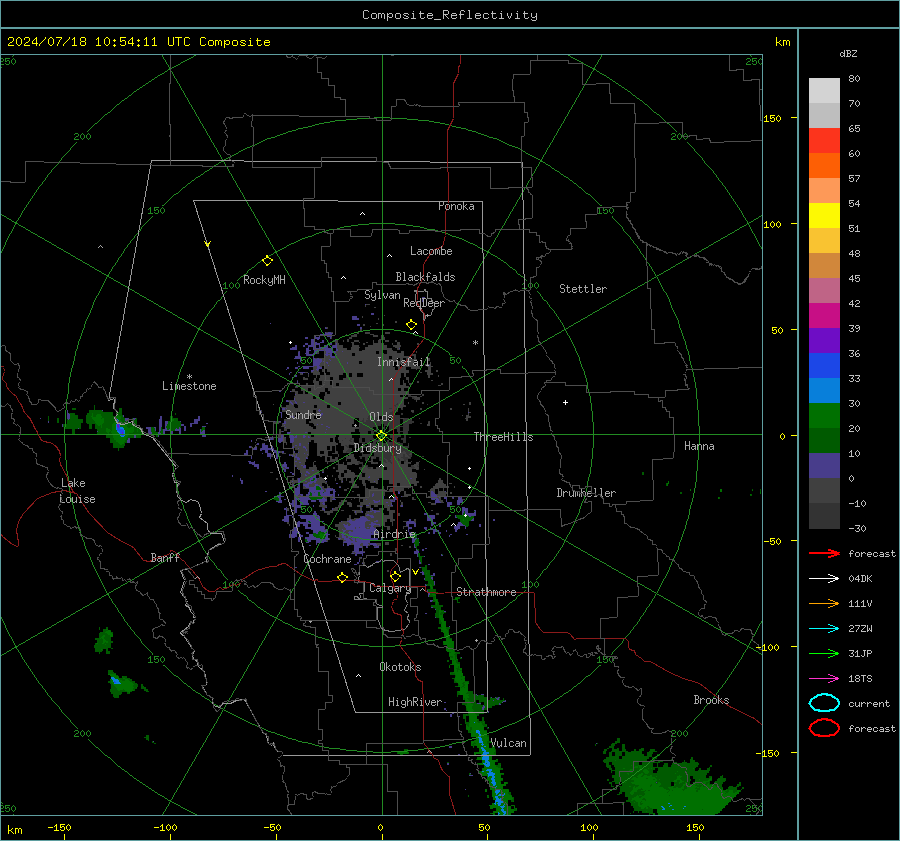Click the Brooks city label
The image size is (900, 841).
point(711,700)
